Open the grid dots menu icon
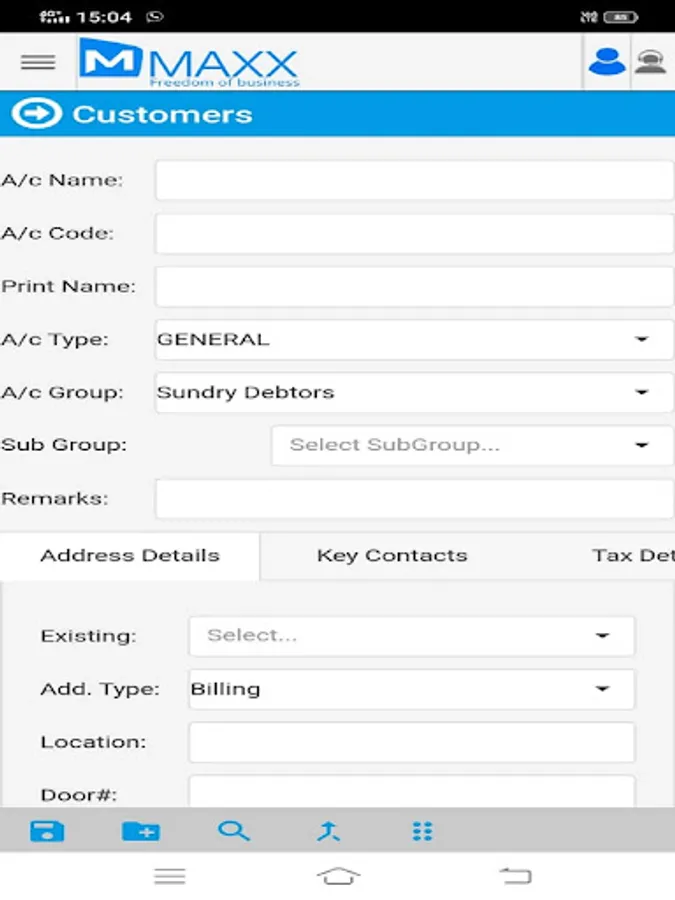 coord(422,831)
